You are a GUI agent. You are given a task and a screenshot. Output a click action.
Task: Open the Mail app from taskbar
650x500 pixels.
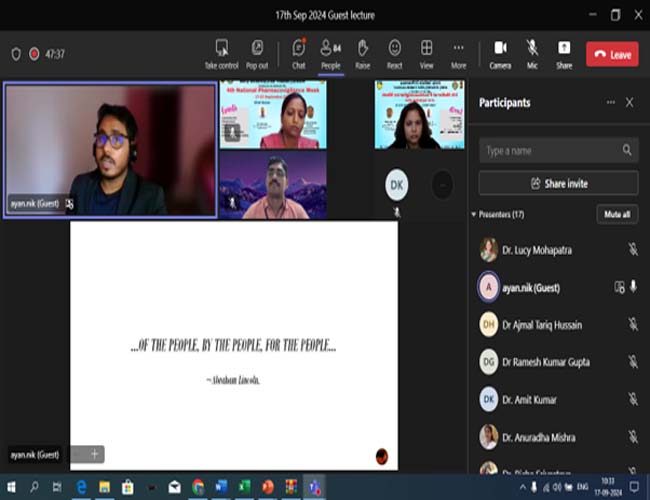point(175,487)
